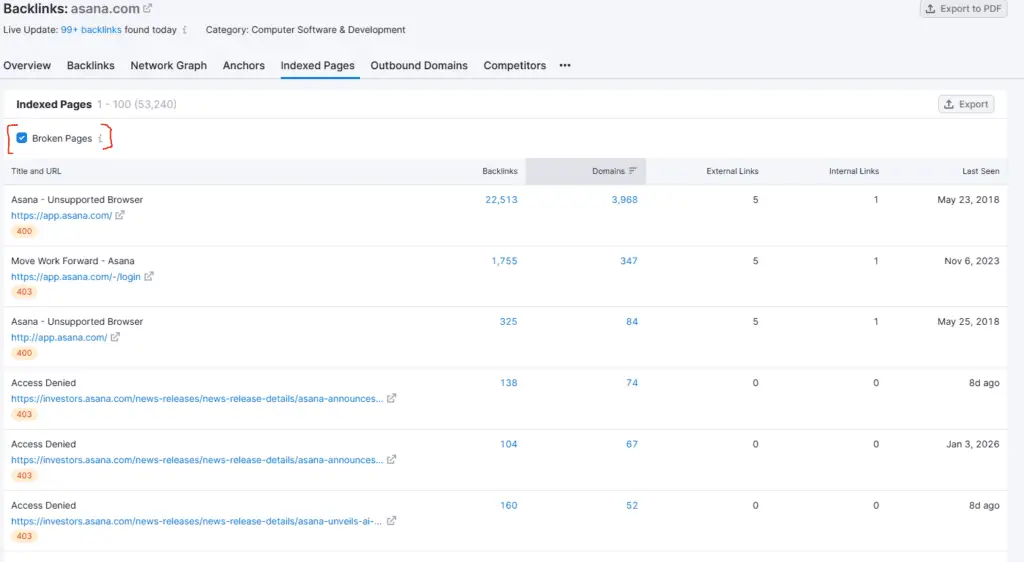Switch to the Overview tab
The height and width of the screenshot is (562, 1024).
point(27,65)
